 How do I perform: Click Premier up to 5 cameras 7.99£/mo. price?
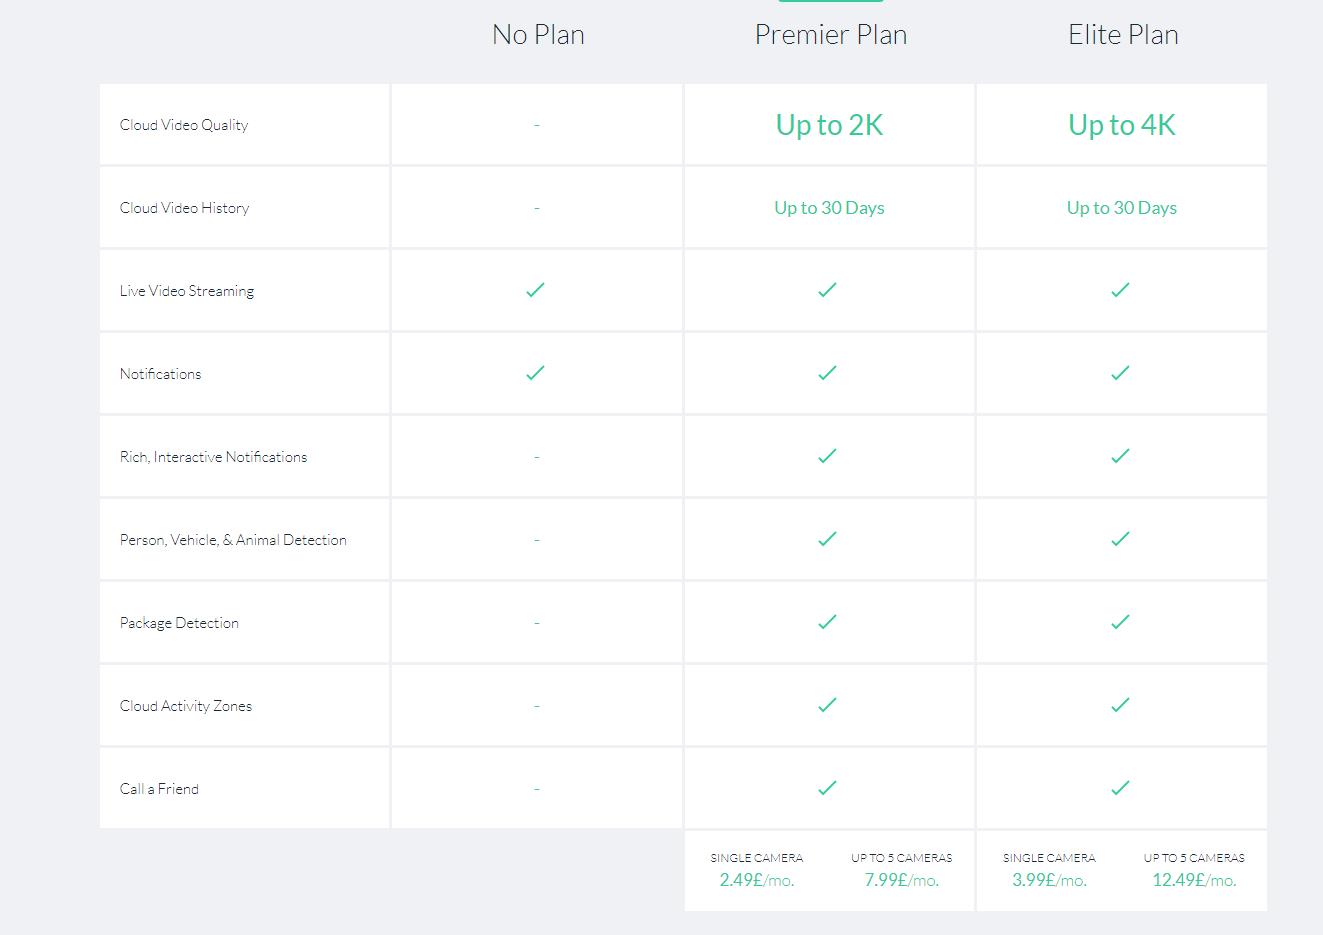point(901,880)
